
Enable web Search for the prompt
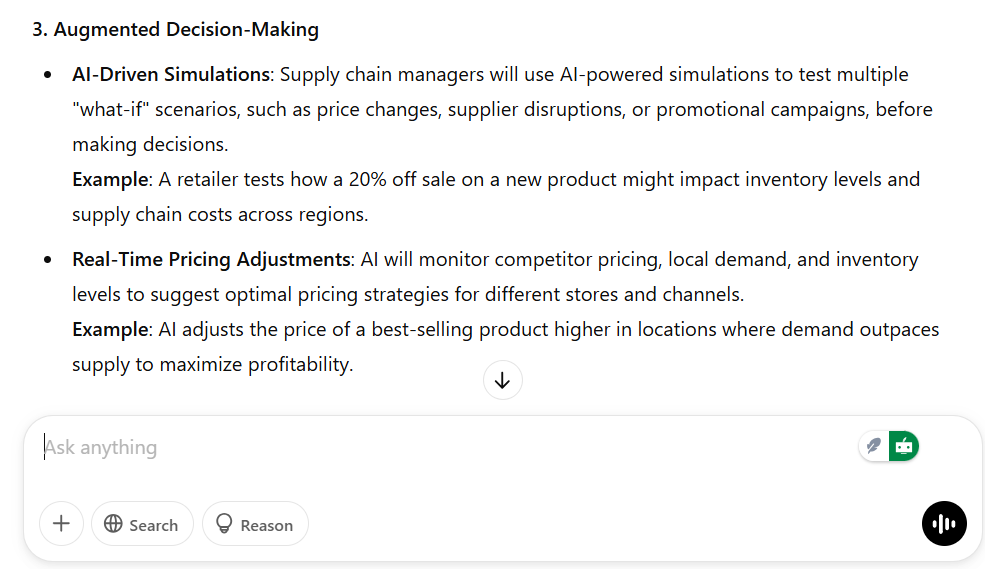[x=143, y=524]
